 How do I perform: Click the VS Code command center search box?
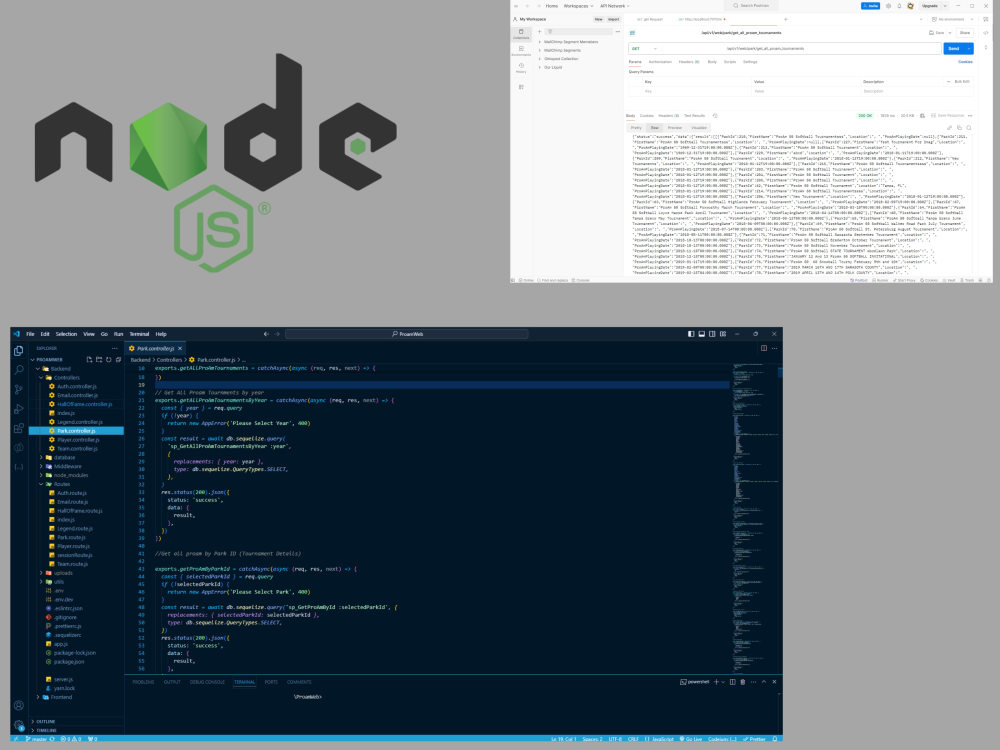click(407, 334)
